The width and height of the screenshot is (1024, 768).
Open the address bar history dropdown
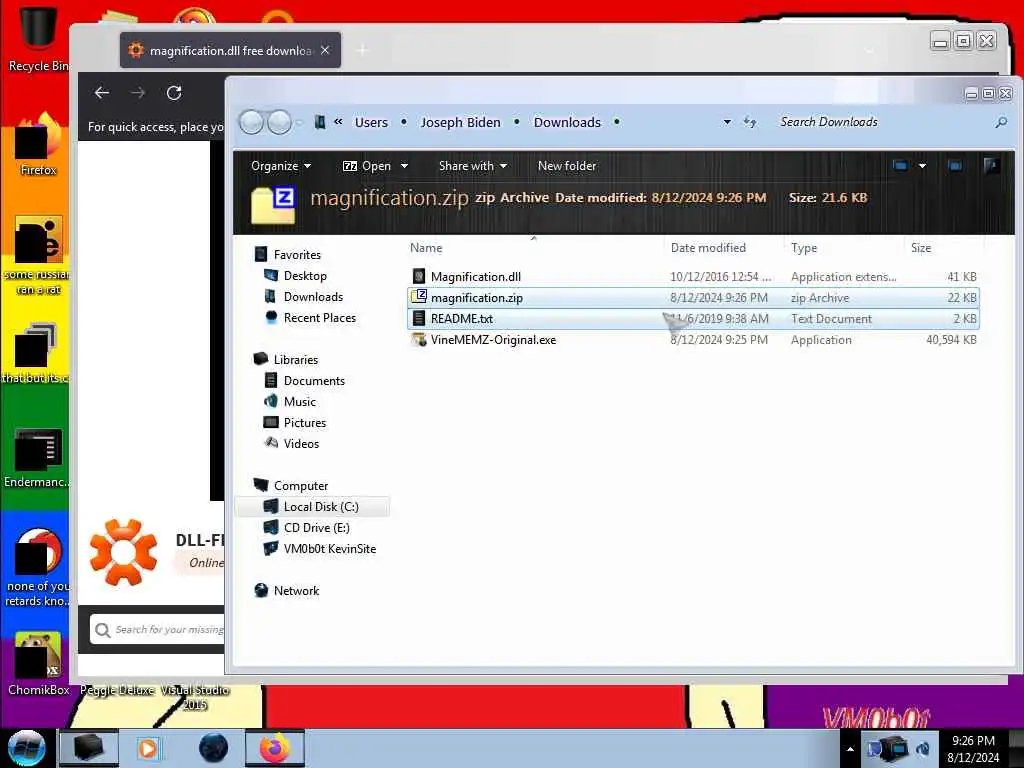(727, 122)
